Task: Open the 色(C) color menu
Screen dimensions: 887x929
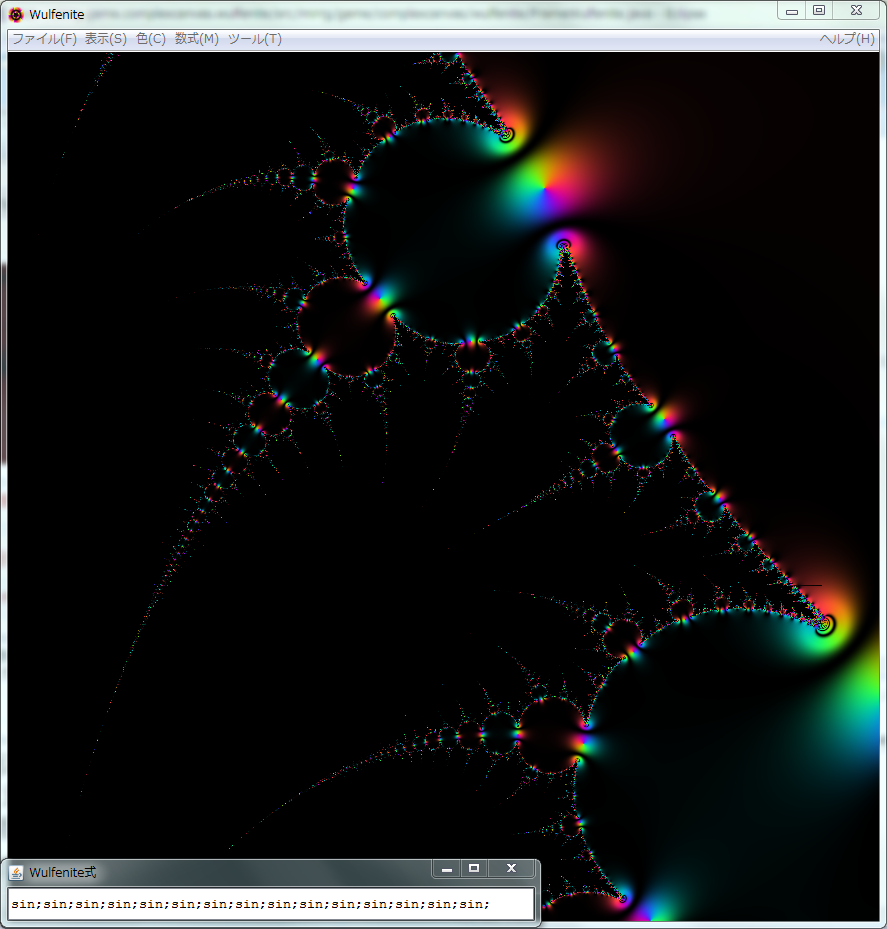Action: (x=150, y=39)
